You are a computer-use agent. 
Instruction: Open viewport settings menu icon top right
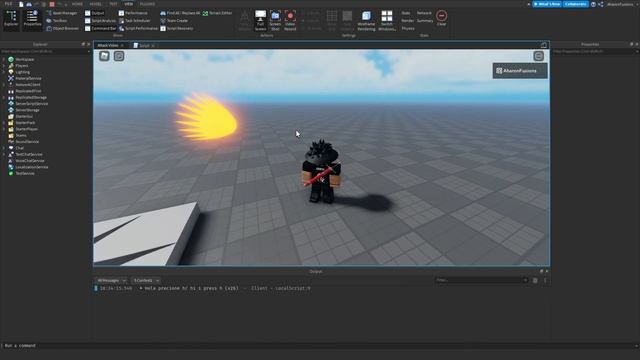tap(538, 56)
